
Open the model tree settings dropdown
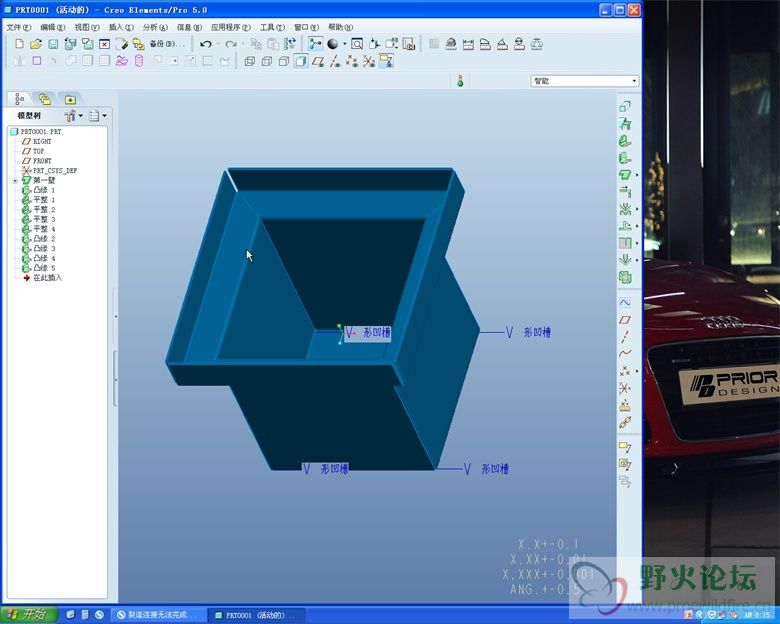98,115
